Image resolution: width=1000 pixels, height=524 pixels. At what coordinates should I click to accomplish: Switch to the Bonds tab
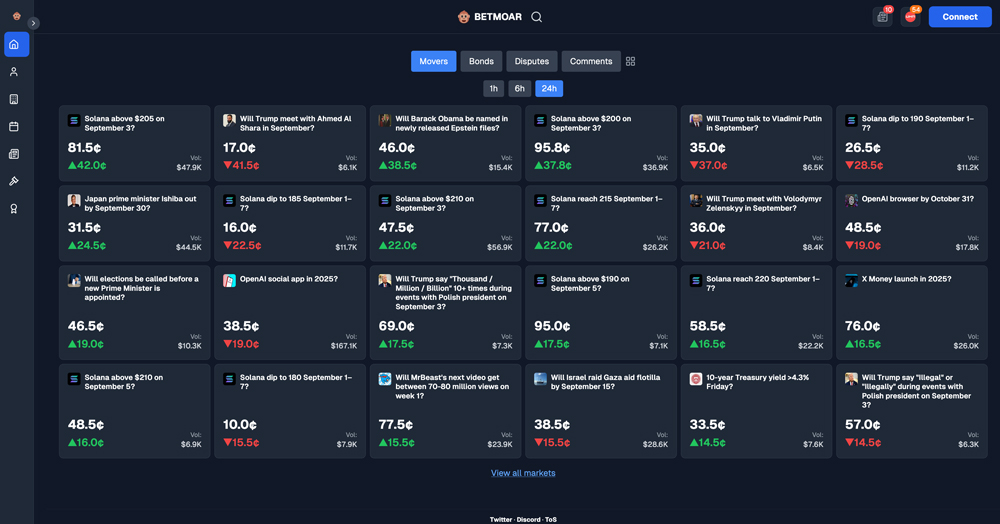click(481, 62)
